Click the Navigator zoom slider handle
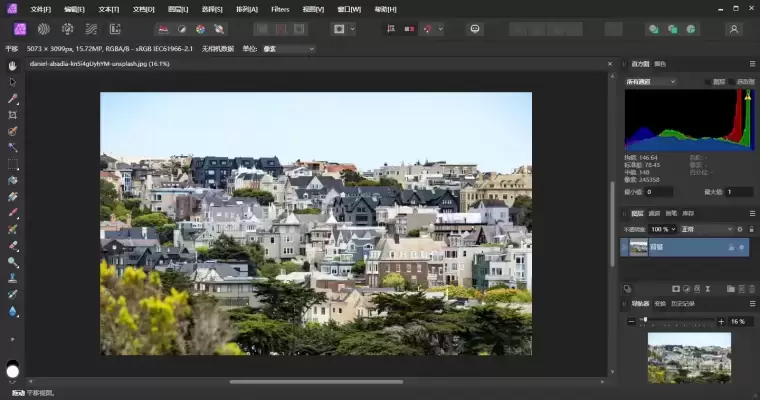The height and width of the screenshot is (400, 760). (x=646, y=320)
